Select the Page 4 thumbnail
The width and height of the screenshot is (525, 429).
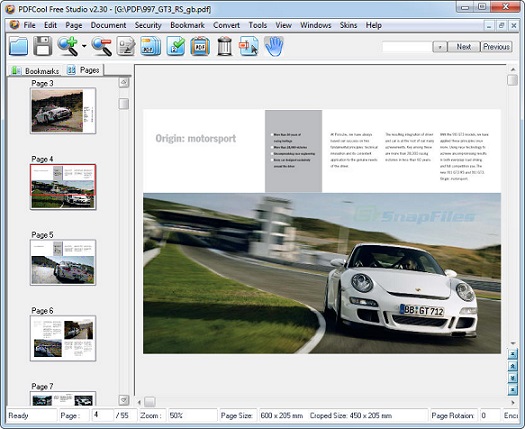pos(63,187)
